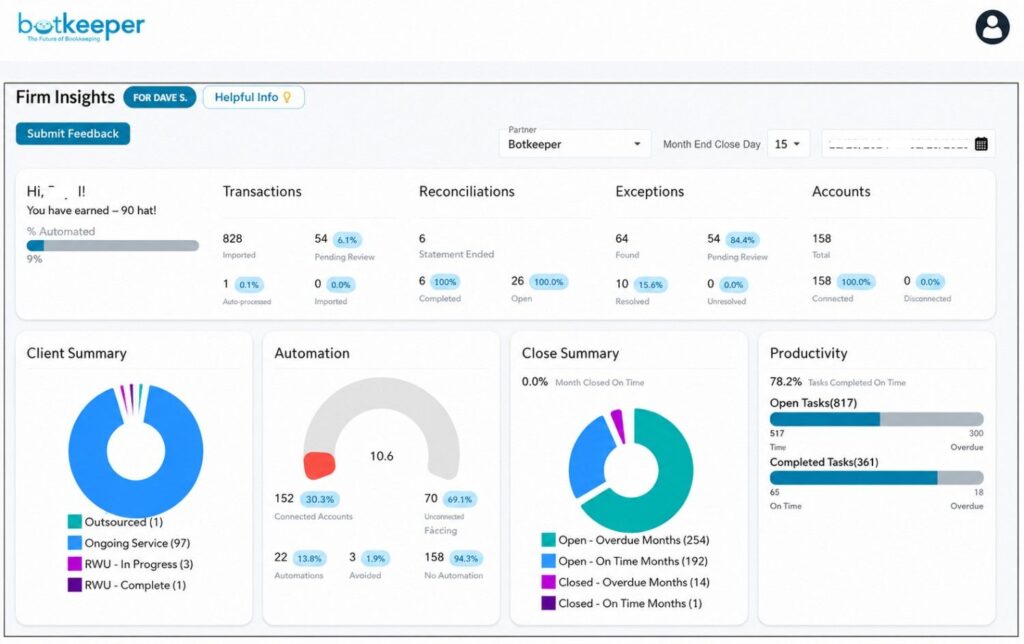Click the RWU - Complete (1) legend swatch
1024x644 pixels.
pos(74,585)
